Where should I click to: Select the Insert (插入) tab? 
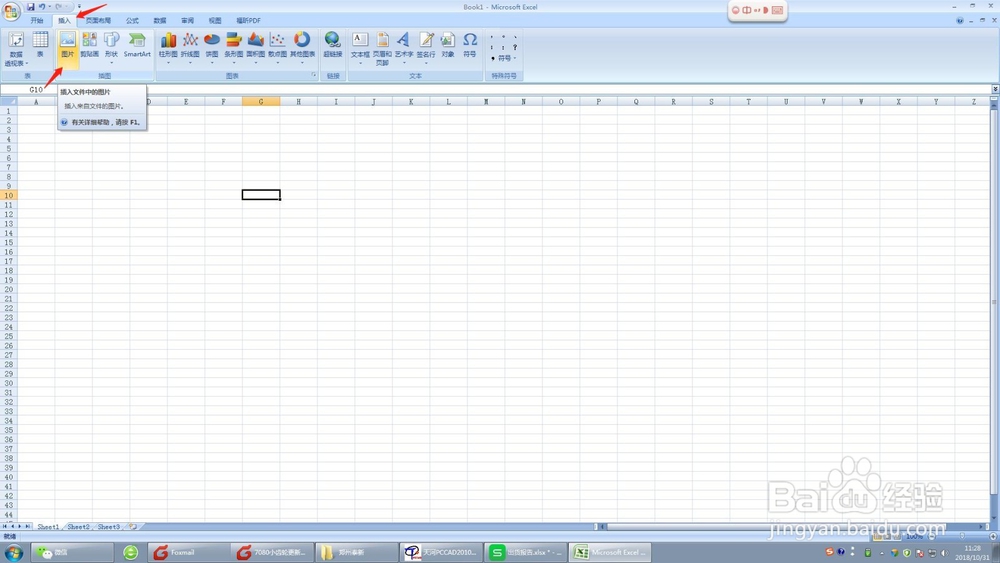[x=64, y=20]
